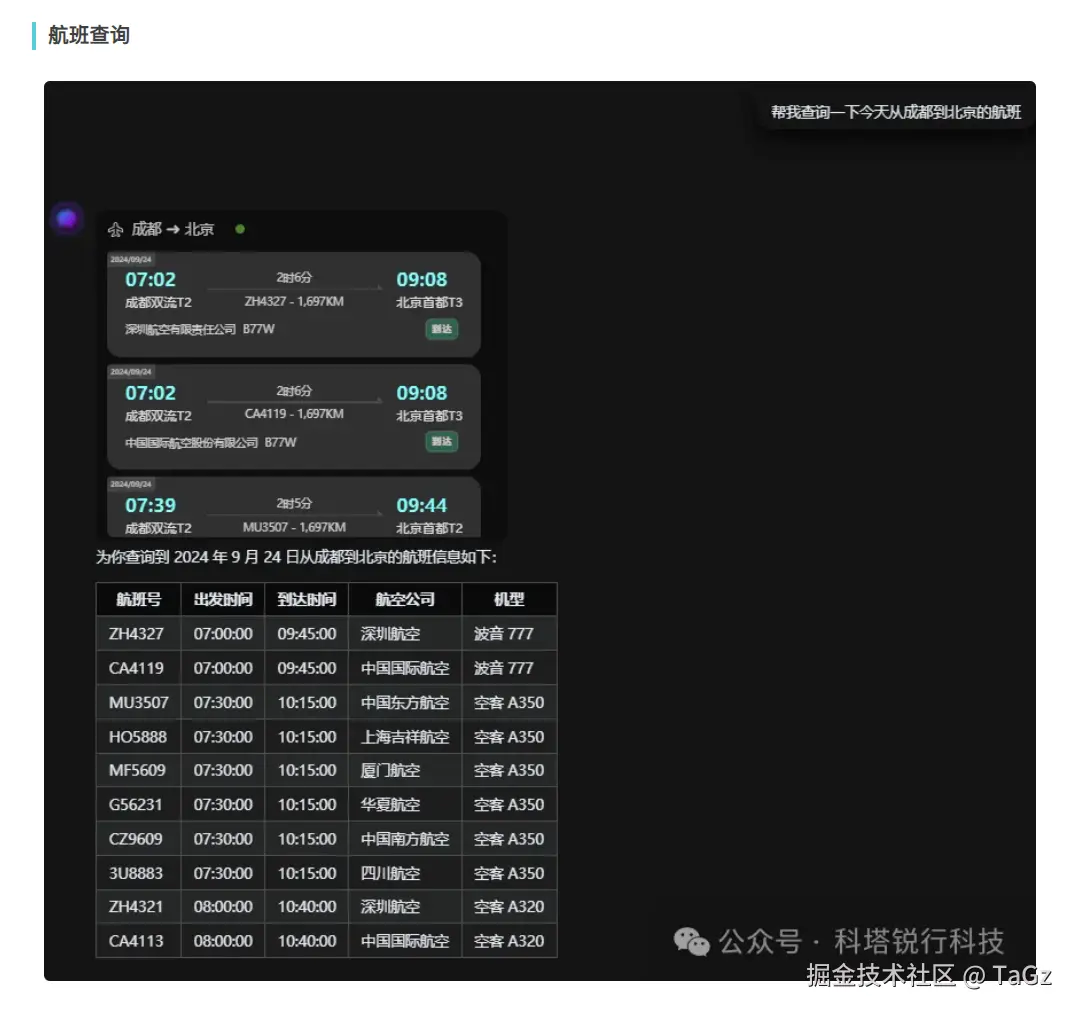The width and height of the screenshot is (1078, 1016).
Task: Click the 成都 → 北京 route title
Action: (x=173, y=229)
